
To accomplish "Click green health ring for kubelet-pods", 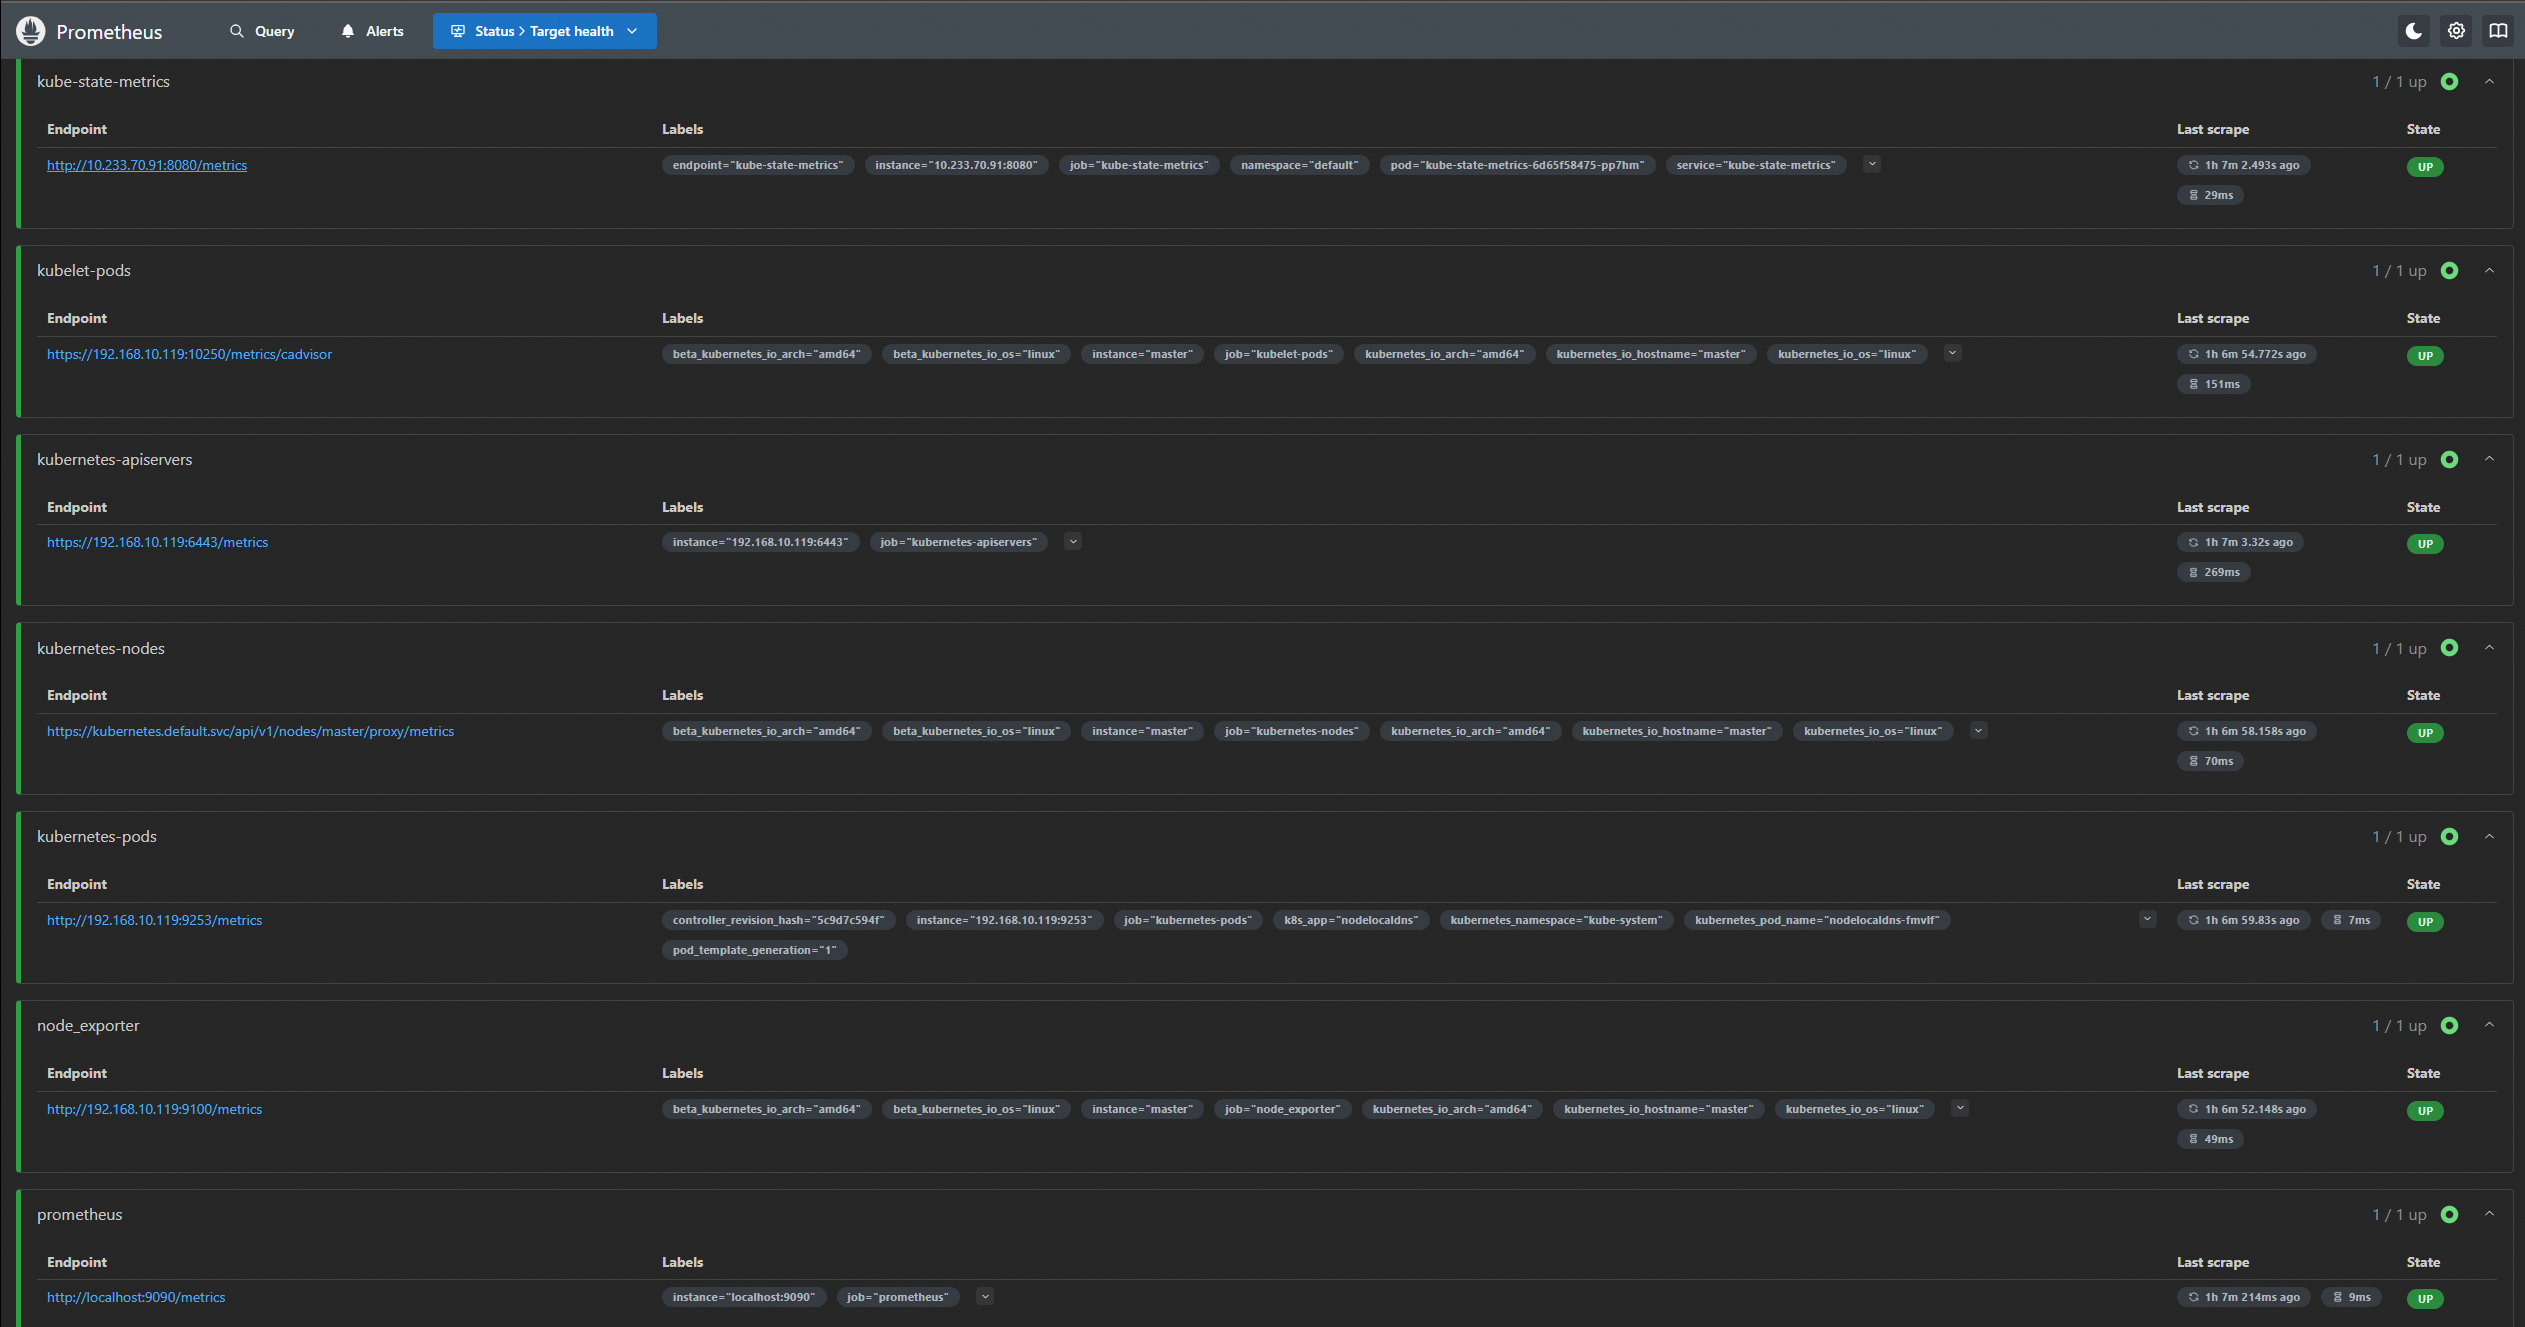I will [2449, 271].
